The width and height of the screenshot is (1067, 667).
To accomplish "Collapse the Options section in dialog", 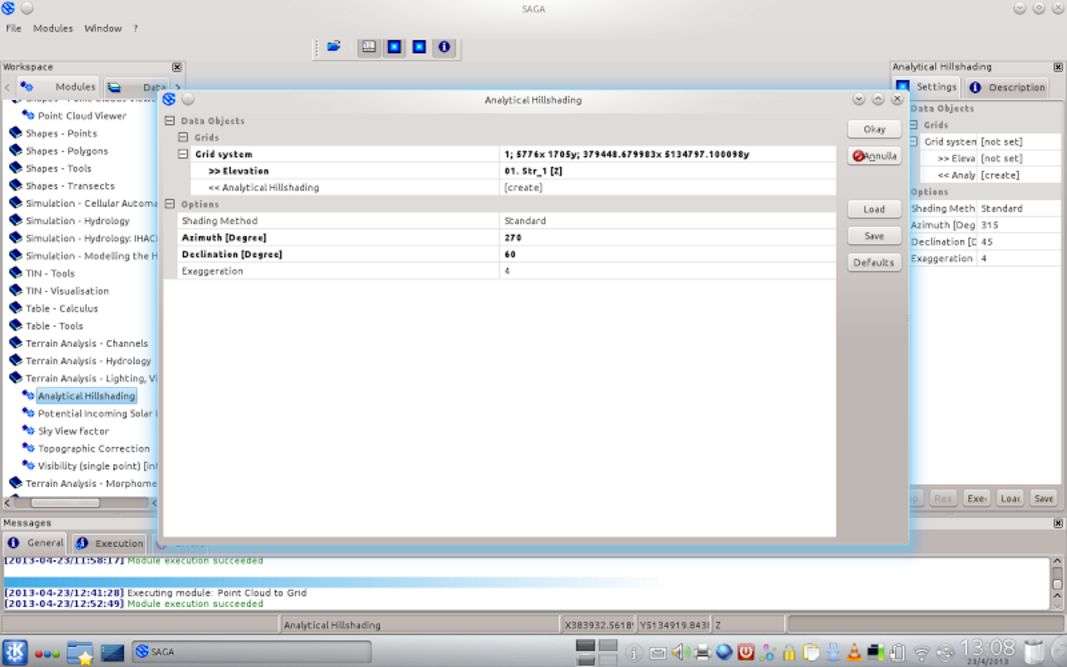I will pyautogui.click(x=169, y=204).
